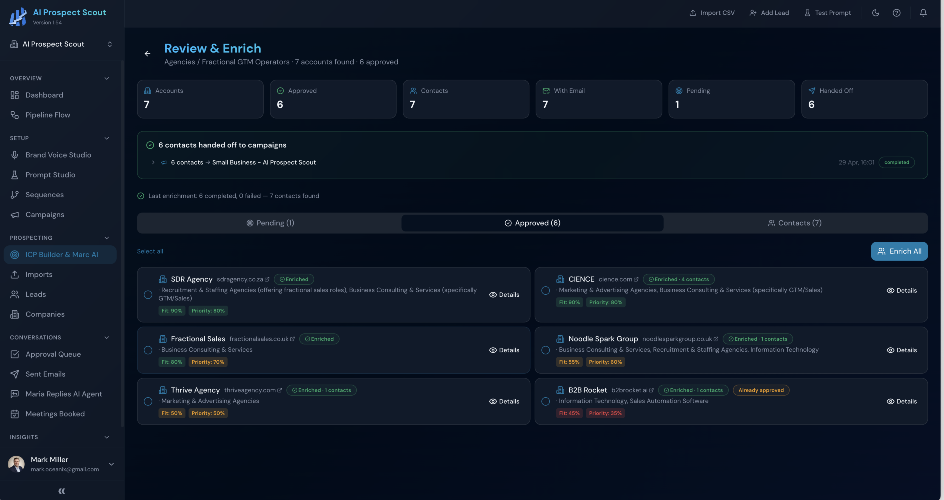
Task: Show Details for SDR Agency
Action: 504,295
